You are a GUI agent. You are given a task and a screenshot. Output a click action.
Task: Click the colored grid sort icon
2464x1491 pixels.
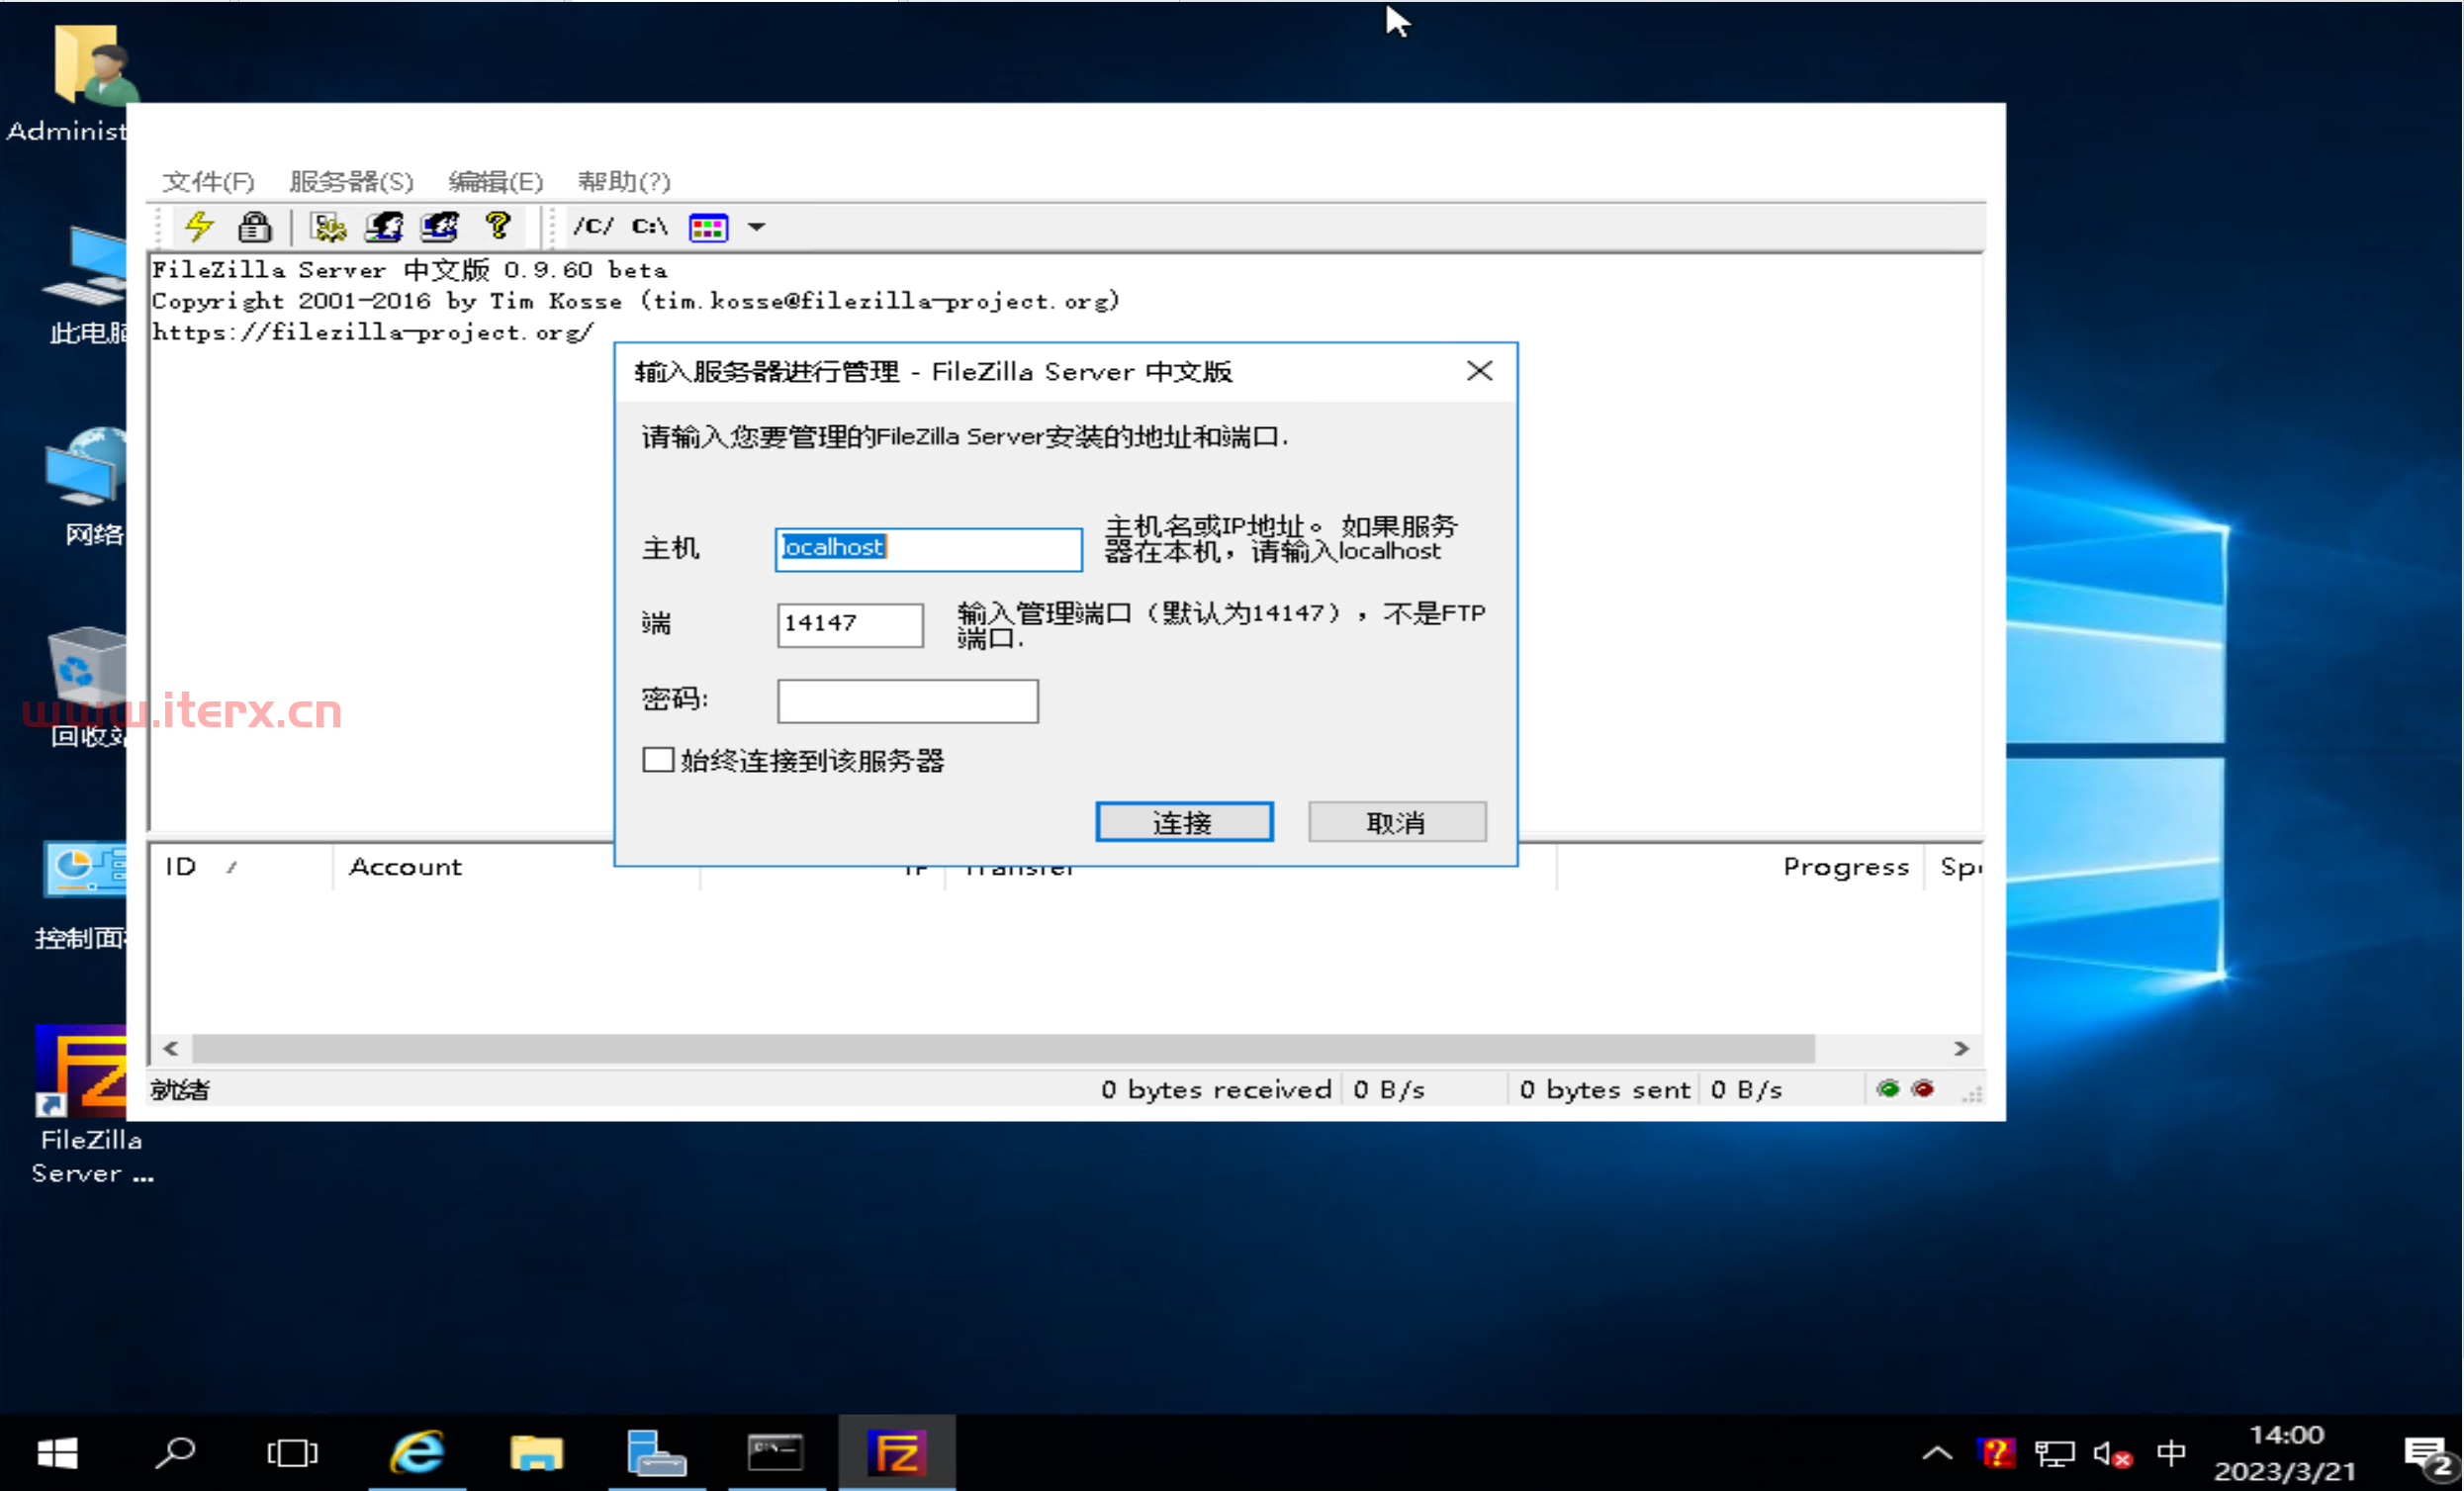tap(708, 227)
